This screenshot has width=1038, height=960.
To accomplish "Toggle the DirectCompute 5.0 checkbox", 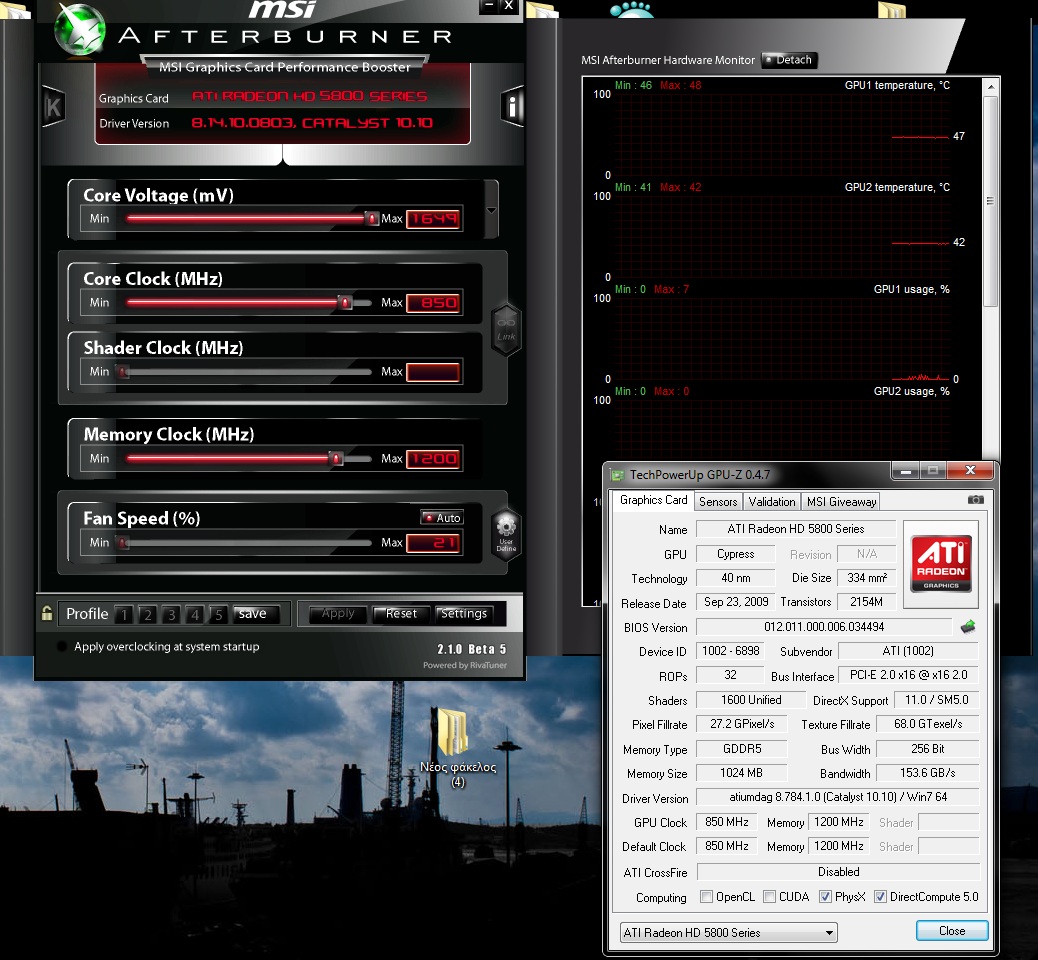I will [x=880, y=896].
